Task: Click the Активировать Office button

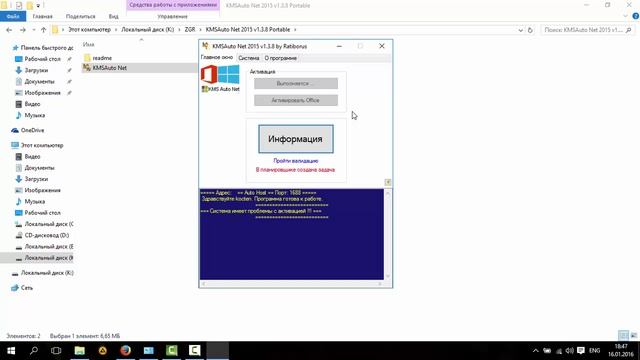Action: [x=296, y=100]
